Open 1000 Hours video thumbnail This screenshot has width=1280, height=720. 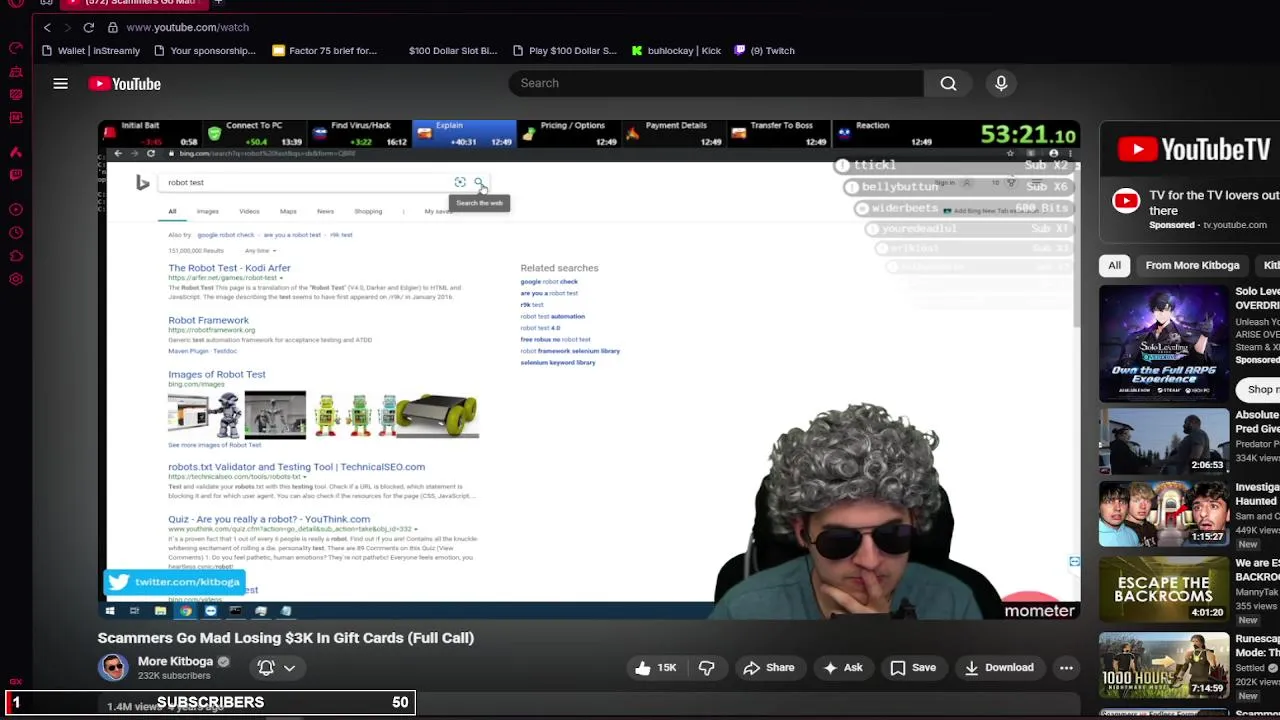coord(1164,664)
